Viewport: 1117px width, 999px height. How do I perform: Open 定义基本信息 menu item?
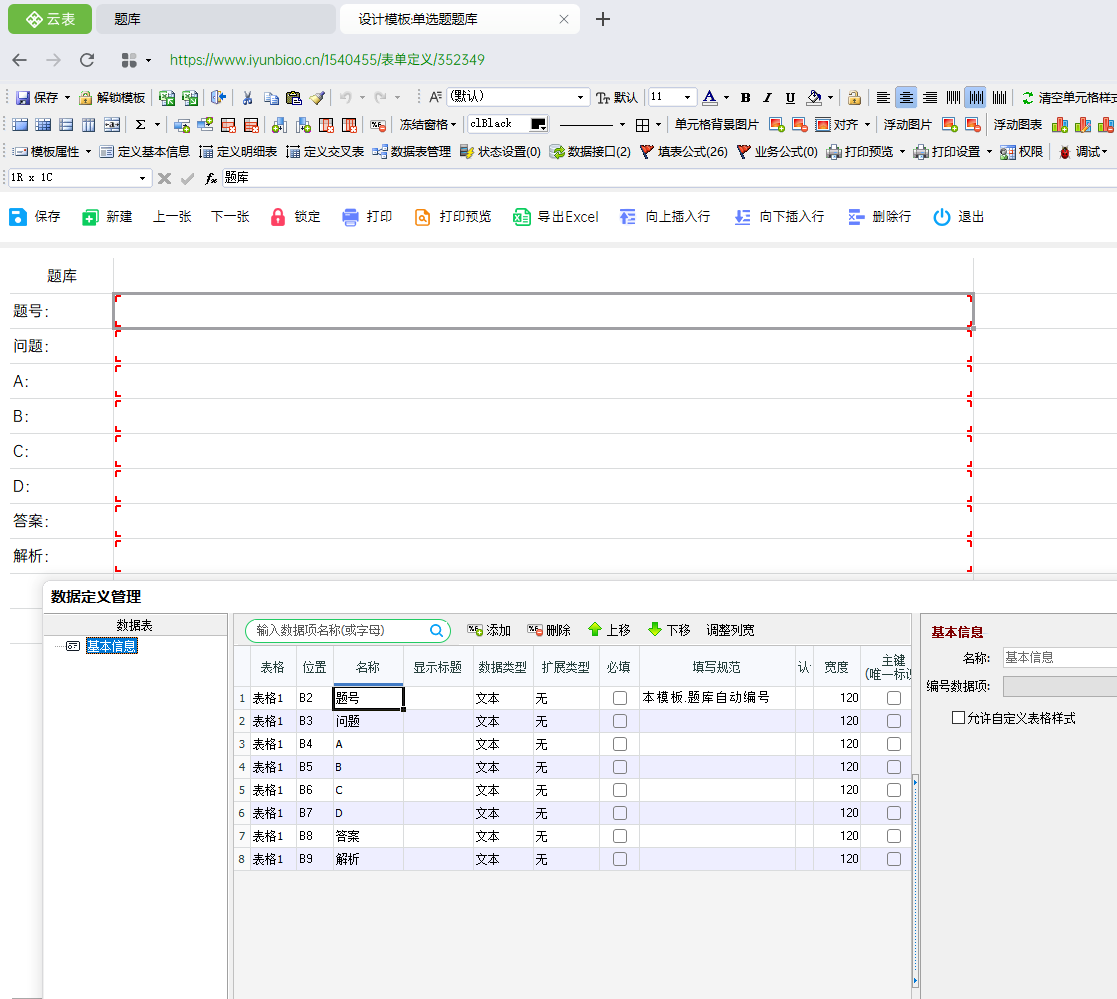[145, 152]
